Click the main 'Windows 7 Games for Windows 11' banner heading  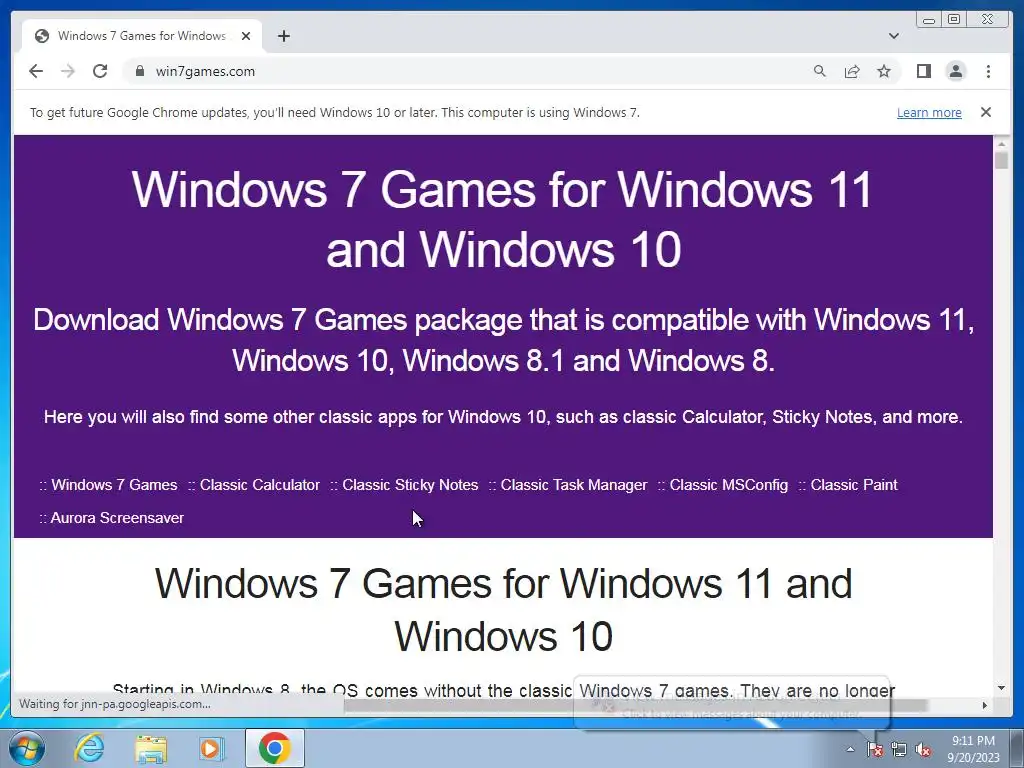click(503, 219)
